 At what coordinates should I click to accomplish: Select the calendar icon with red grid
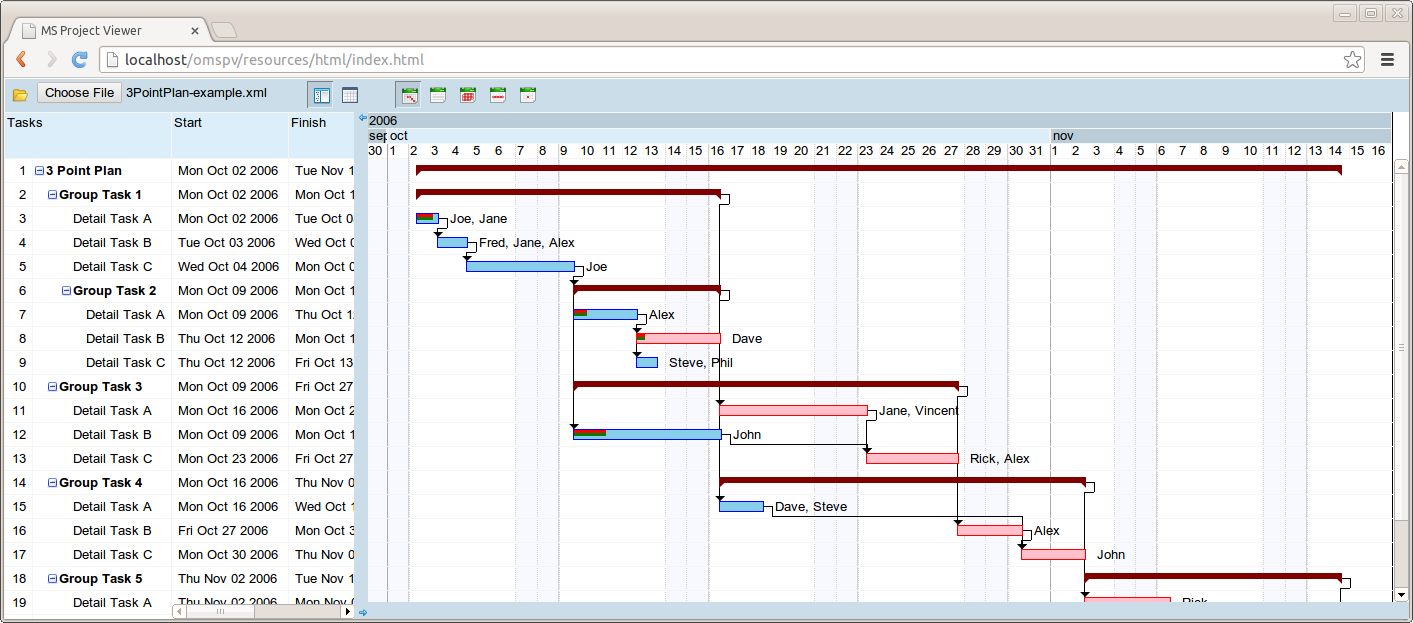click(467, 95)
